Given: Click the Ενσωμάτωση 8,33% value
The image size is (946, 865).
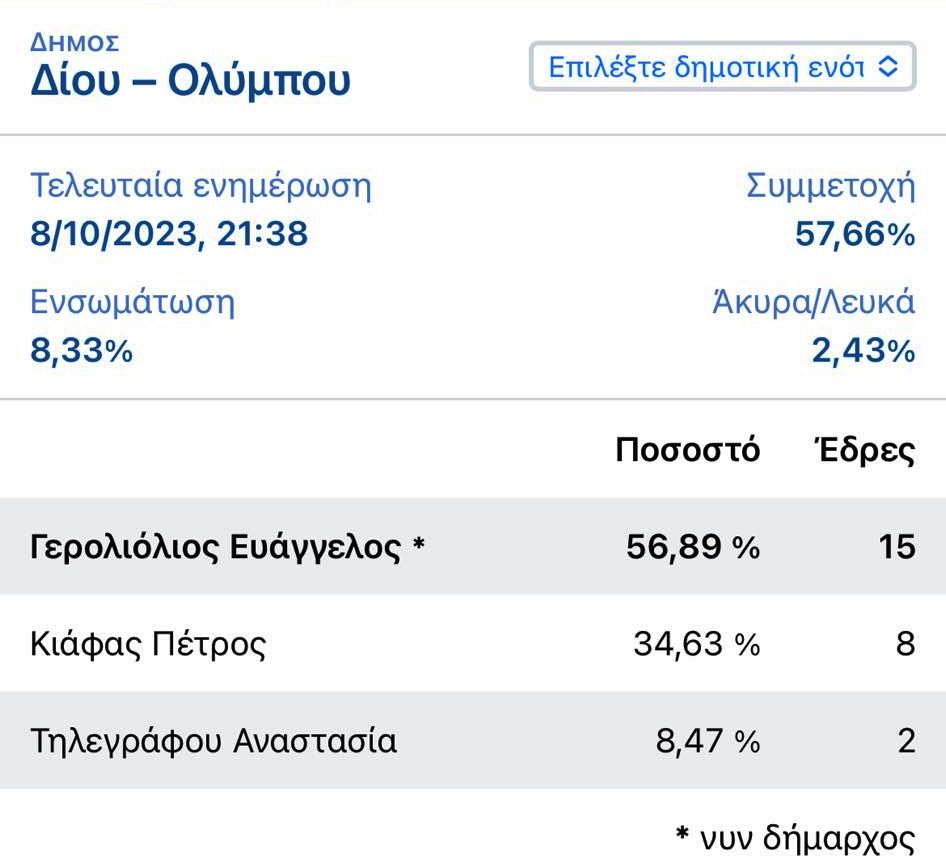Looking at the screenshot, I should tap(81, 350).
